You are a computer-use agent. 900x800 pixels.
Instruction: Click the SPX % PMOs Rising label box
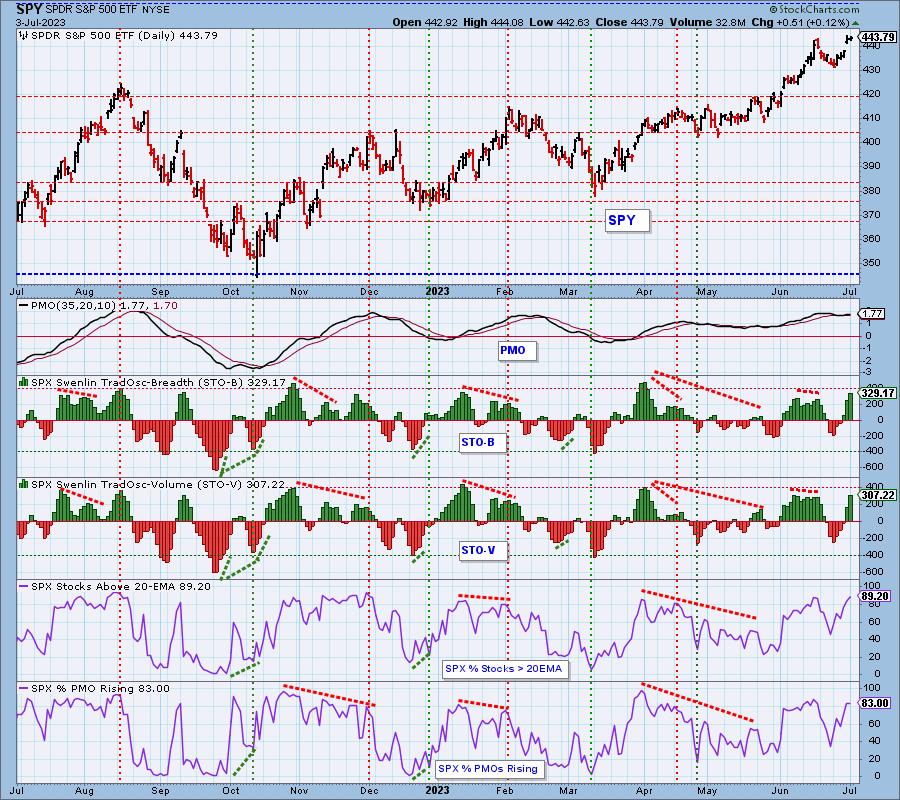pyautogui.click(x=488, y=769)
